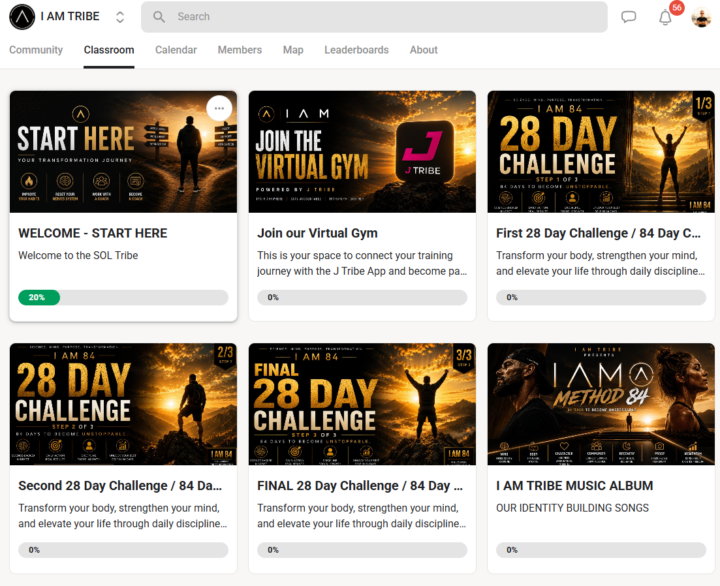Viewport: 720px width, 586px height.
Task: Open First 28 Day Challenge thumbnail
Action: 601,152
